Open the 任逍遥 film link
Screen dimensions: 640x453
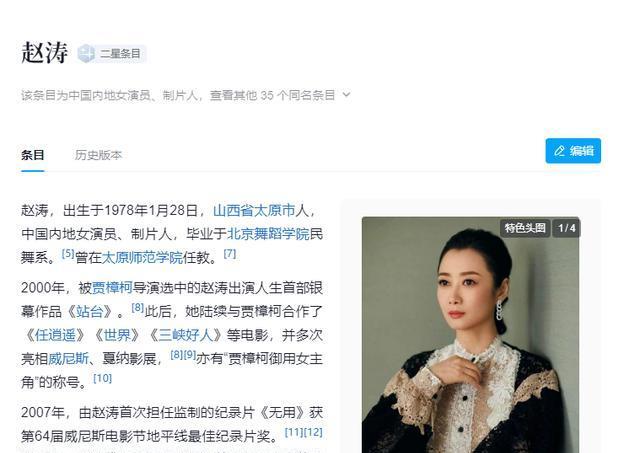tap(55, 335)
